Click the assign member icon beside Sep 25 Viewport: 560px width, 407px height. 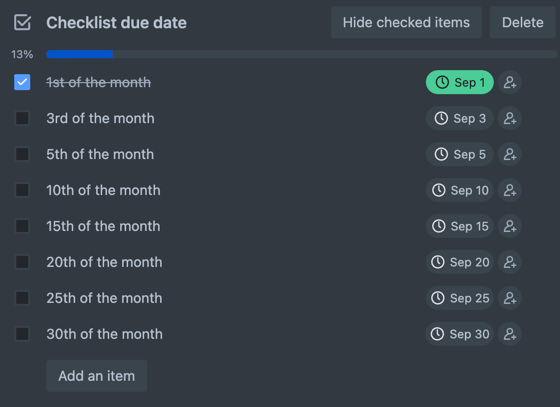(x=510, y=298)
